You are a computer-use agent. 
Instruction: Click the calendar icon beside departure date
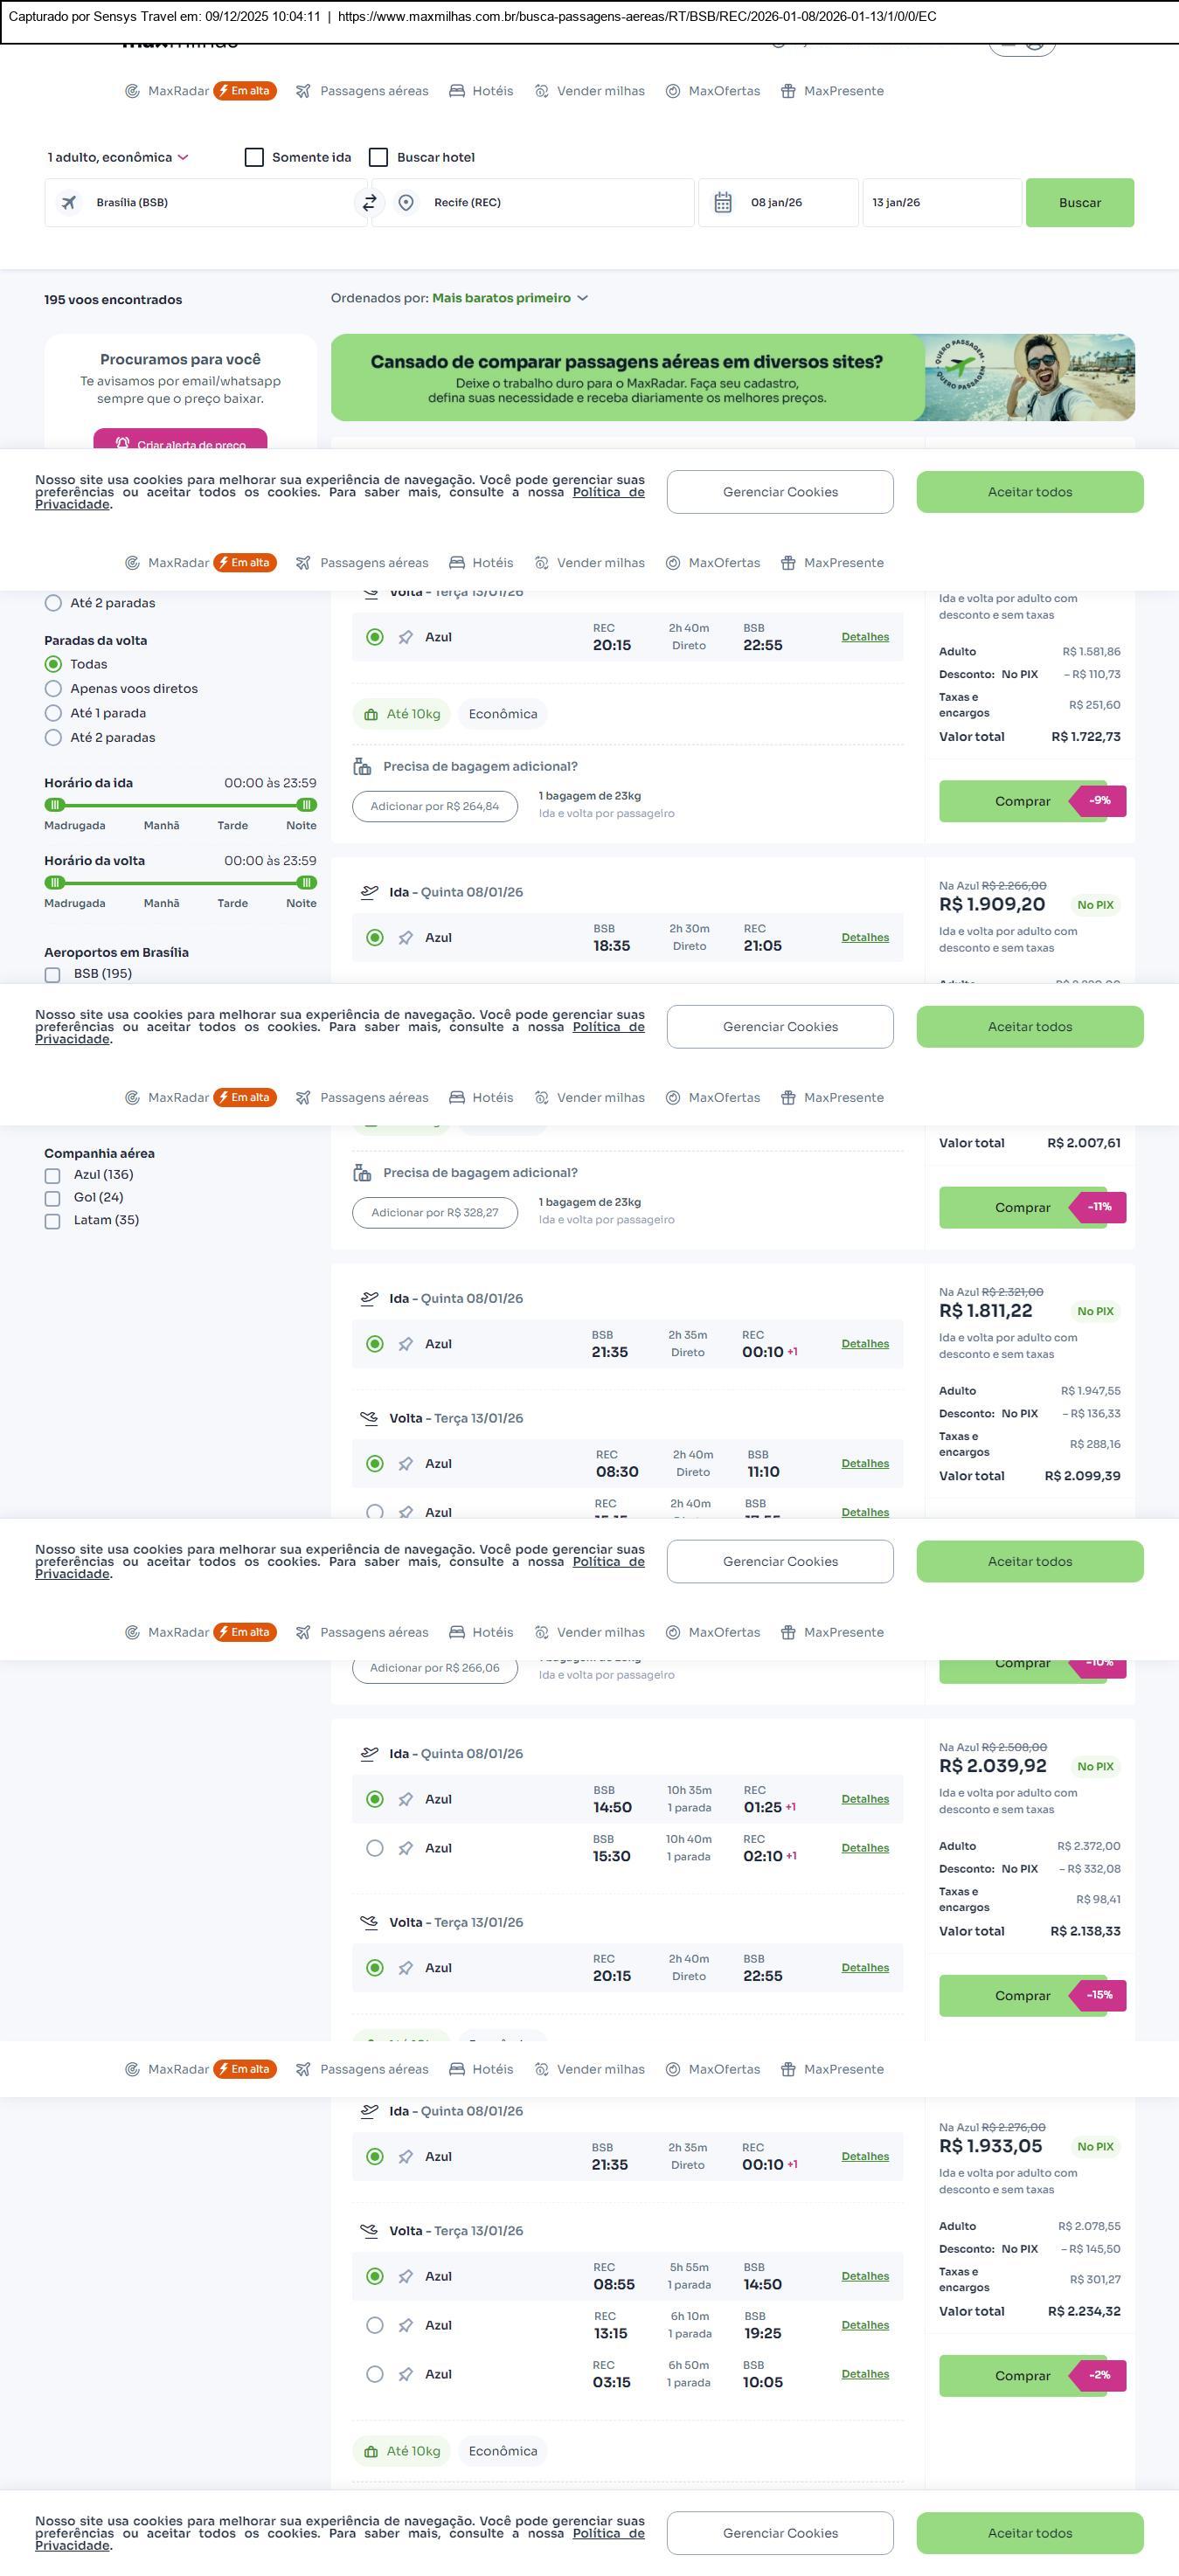(723, 203)
